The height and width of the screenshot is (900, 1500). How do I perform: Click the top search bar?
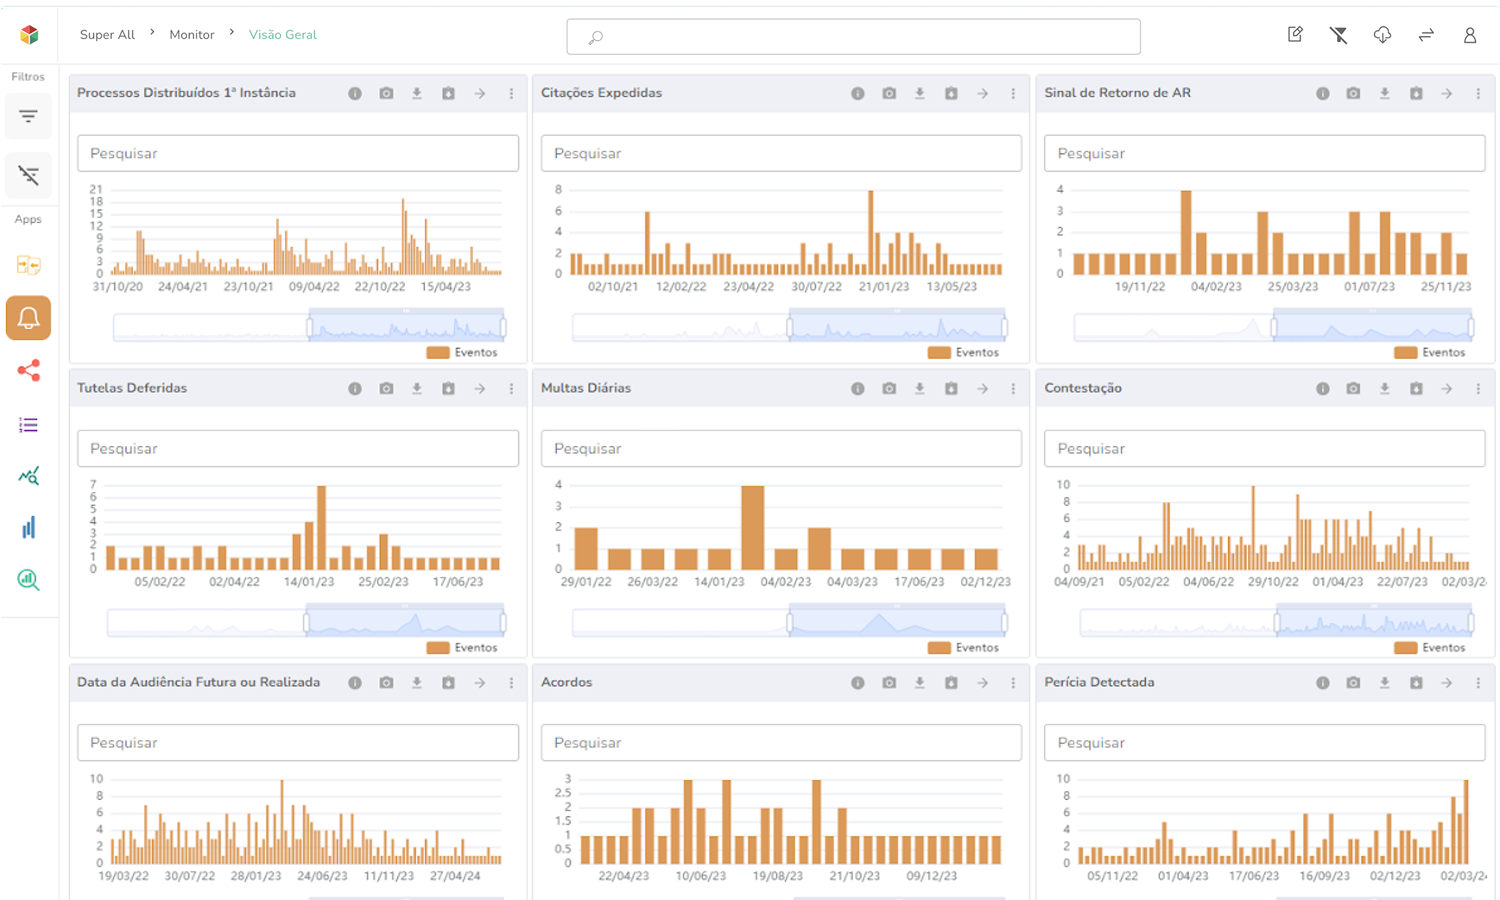pos(853,37)
